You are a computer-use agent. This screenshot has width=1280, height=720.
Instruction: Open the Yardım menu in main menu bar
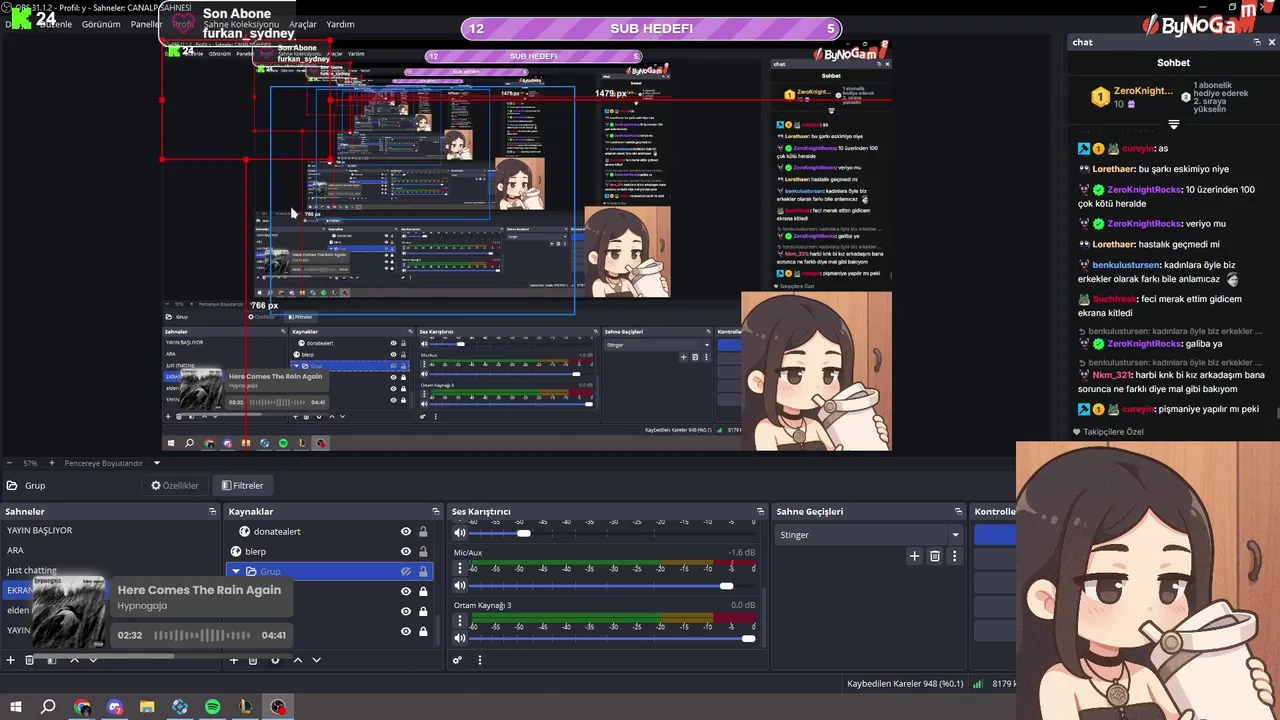(340, 24)
